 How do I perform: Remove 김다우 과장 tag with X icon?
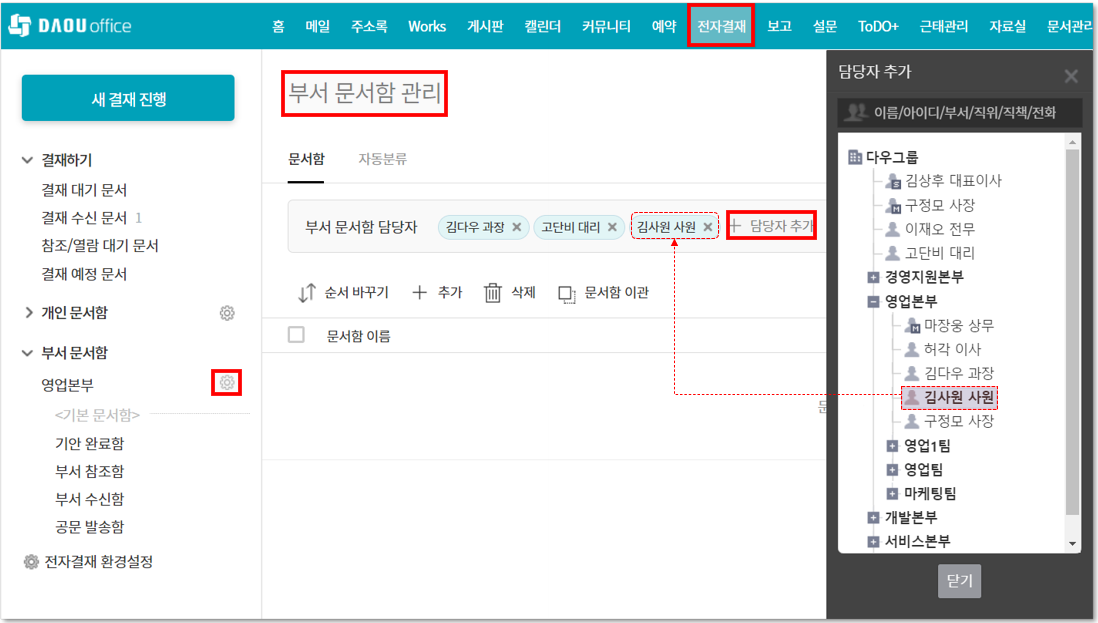pyautogui.click(x=516, y=227)
